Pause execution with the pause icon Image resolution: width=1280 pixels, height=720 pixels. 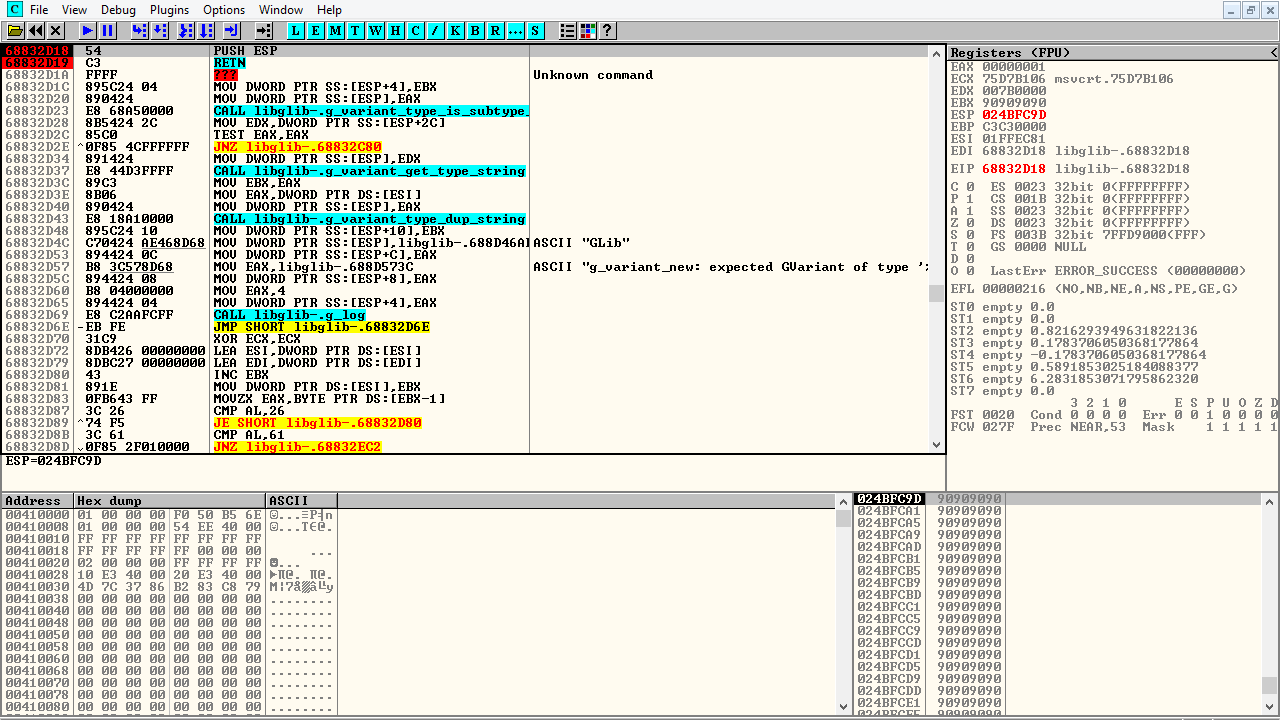click(108, 31)
